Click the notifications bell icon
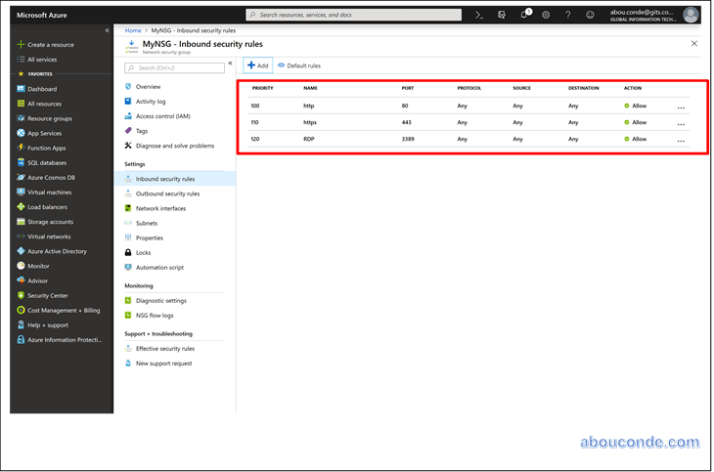The width and height of the screenshot is (714, 472). tap(524, 15)
